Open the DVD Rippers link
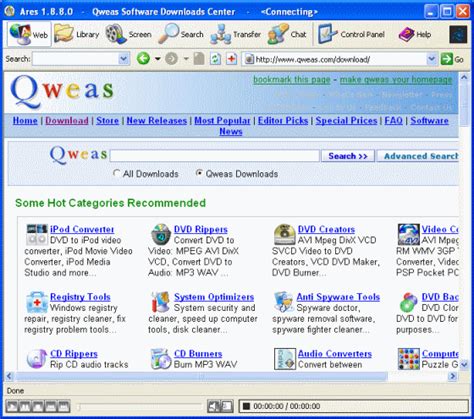The height and width of the screenshot is (419, 474). 201,229
